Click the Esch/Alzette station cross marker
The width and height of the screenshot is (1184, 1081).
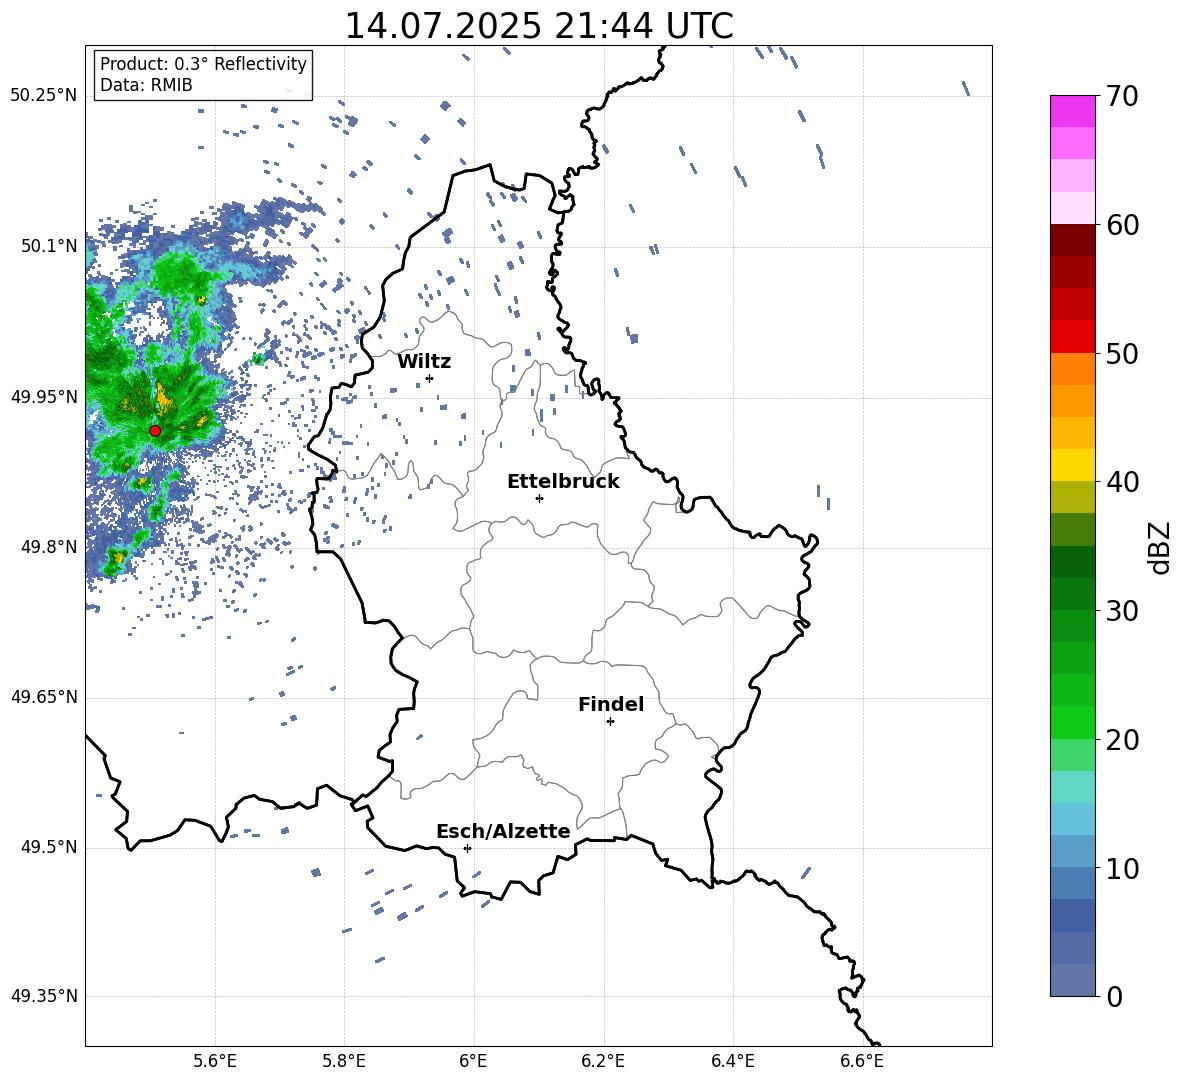[467, 848]
